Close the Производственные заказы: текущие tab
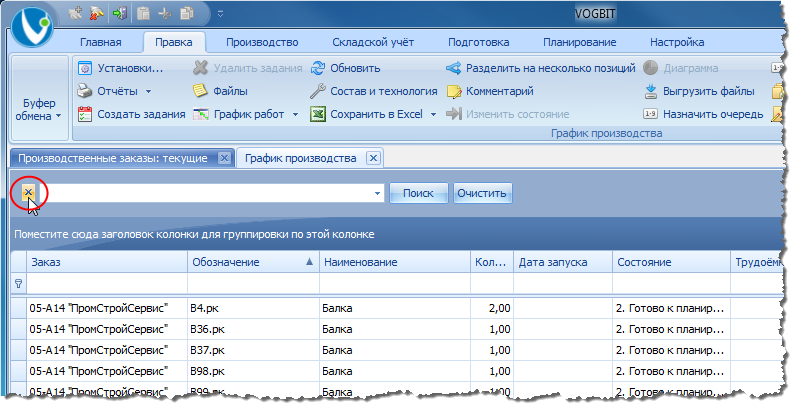 [x=224, y=158]
